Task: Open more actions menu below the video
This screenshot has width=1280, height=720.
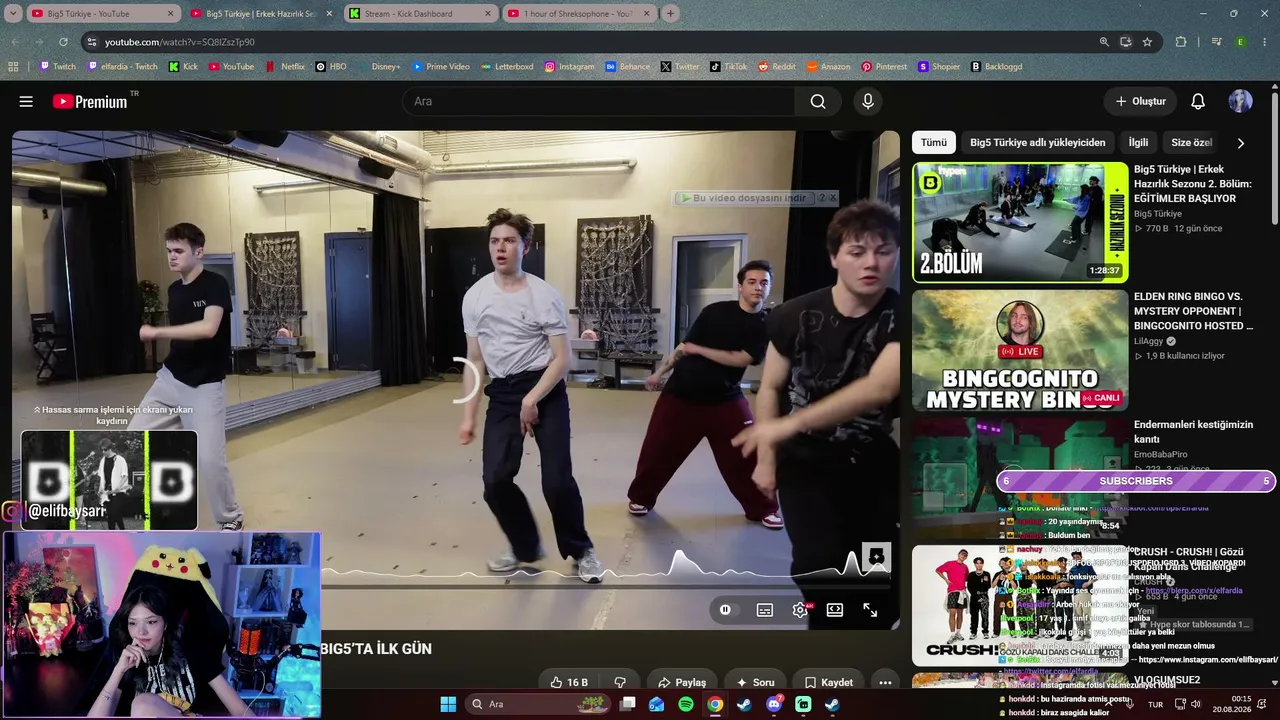Action: (885, 682)
